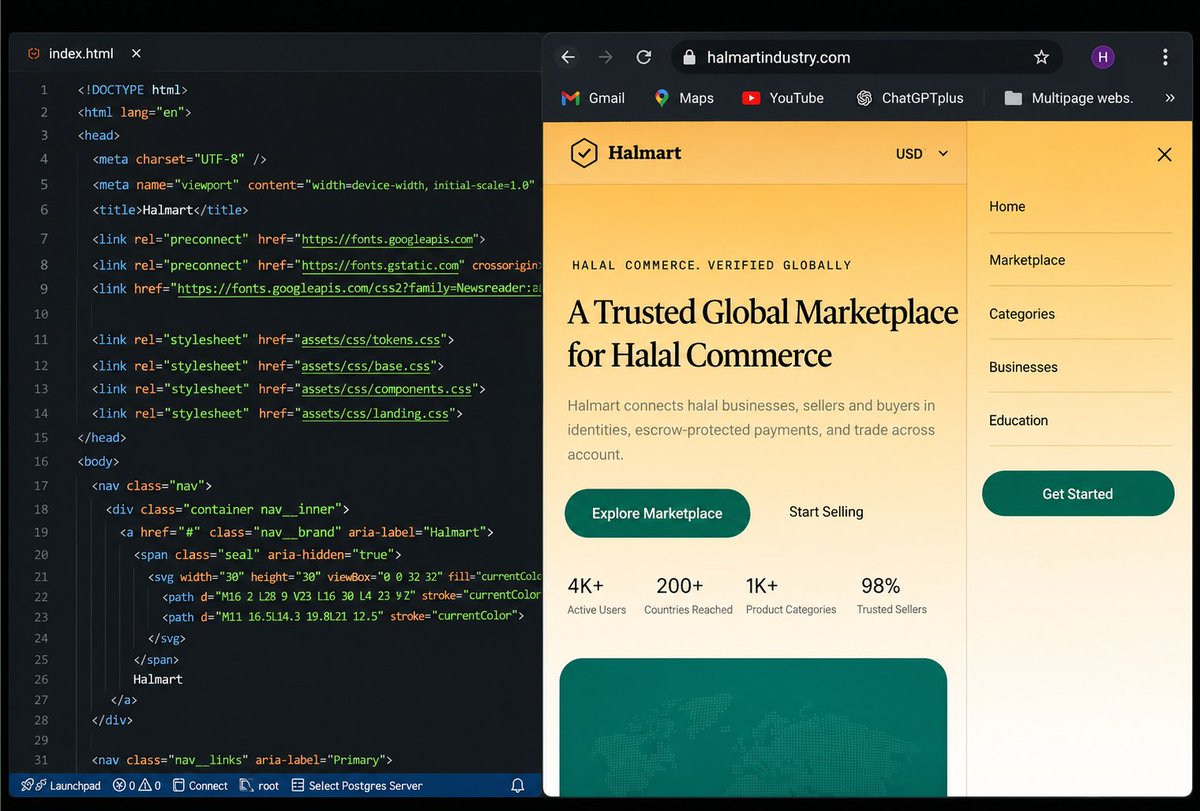
Task: Close the index.html editor tab
Action: 136,54
